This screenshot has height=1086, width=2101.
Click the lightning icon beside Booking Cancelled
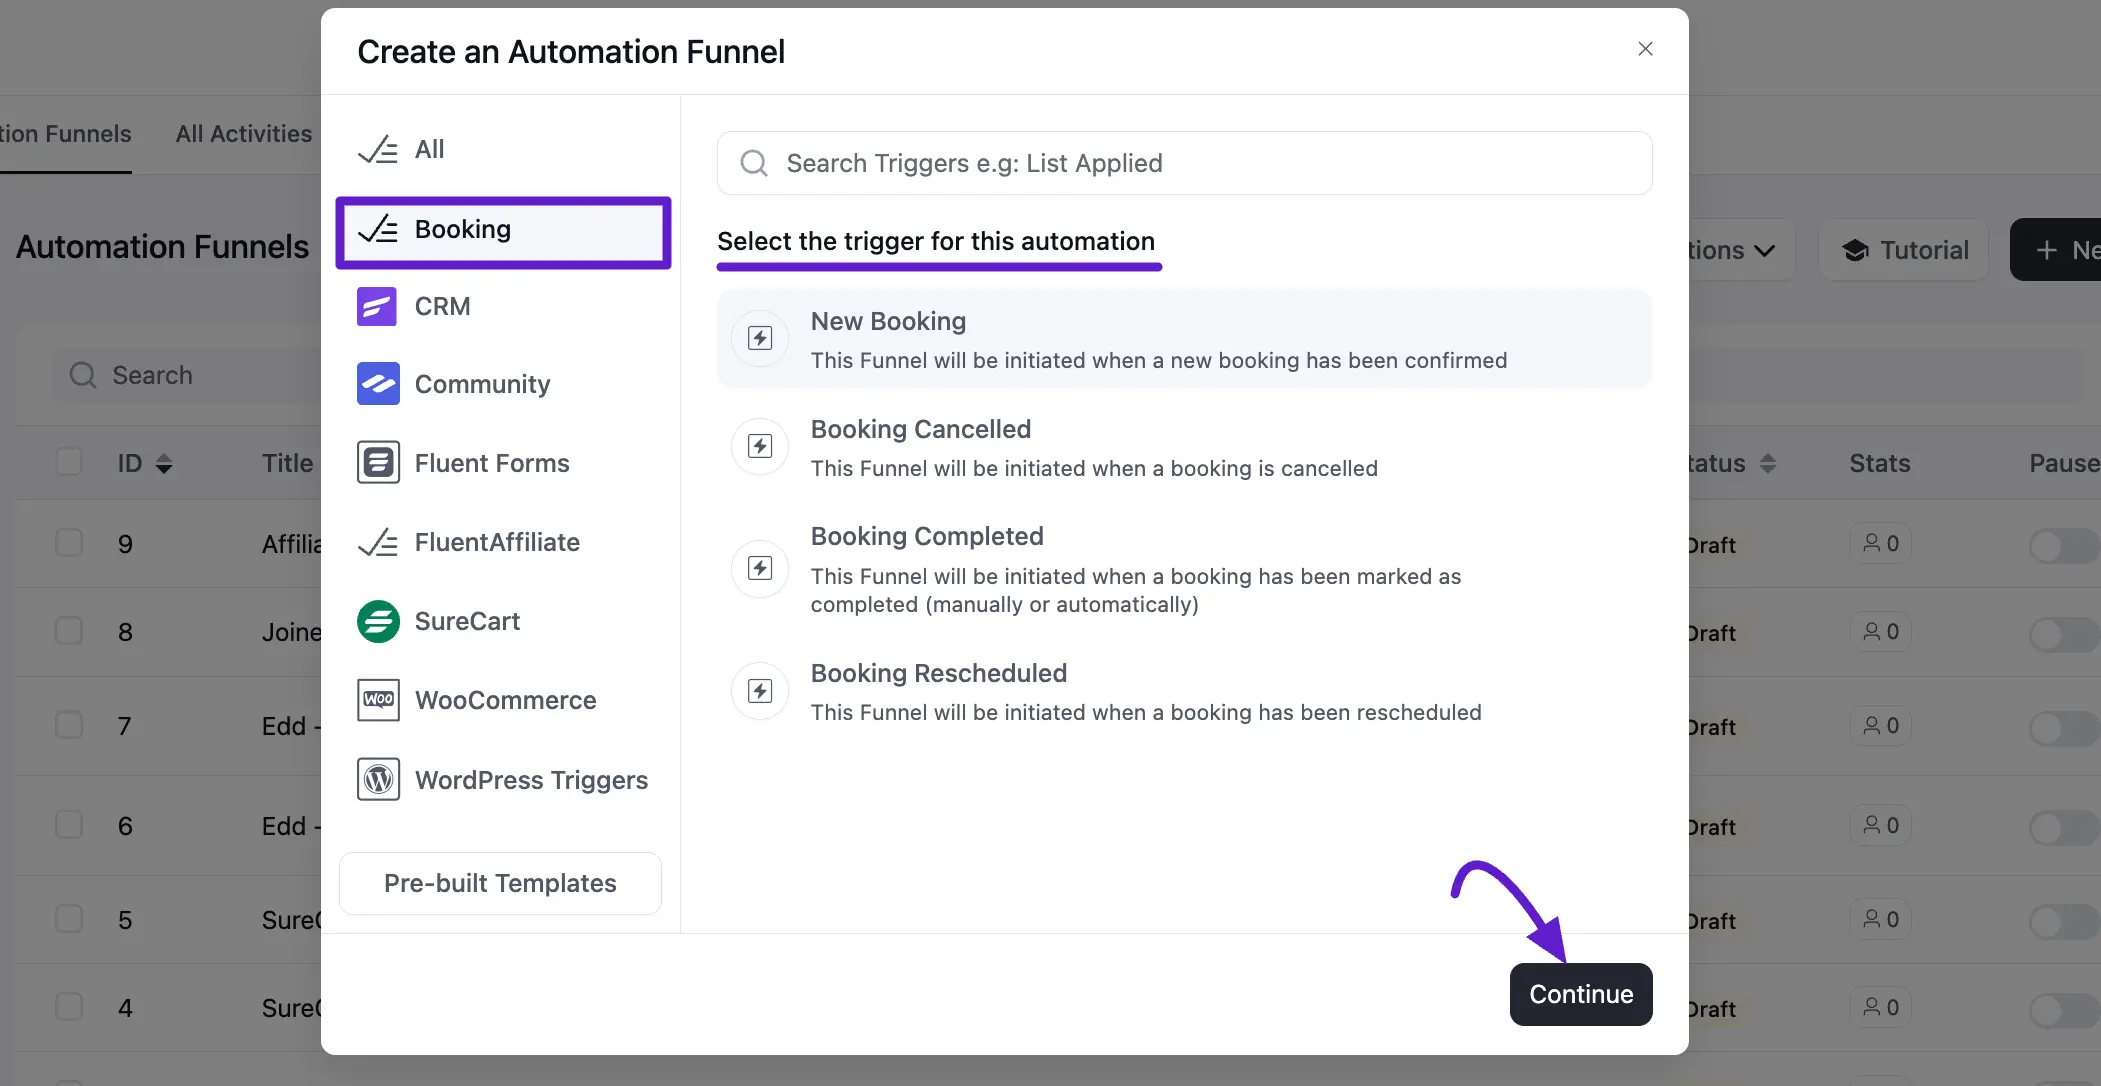pyautogui.click(x=760, y=446)
